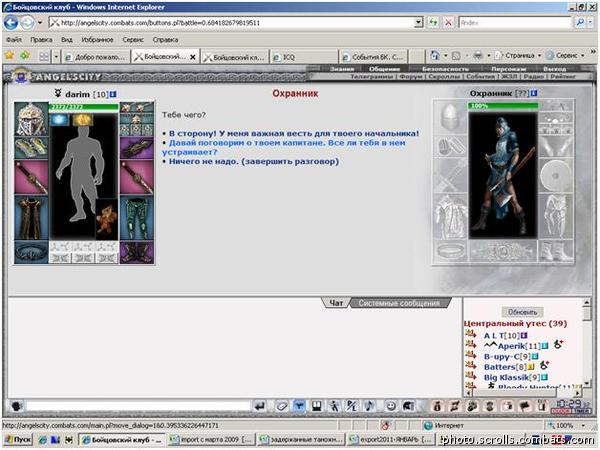This screenshot has width=600, height=450.
Task: Click the send message arrow icon
Action: point(260,406)
